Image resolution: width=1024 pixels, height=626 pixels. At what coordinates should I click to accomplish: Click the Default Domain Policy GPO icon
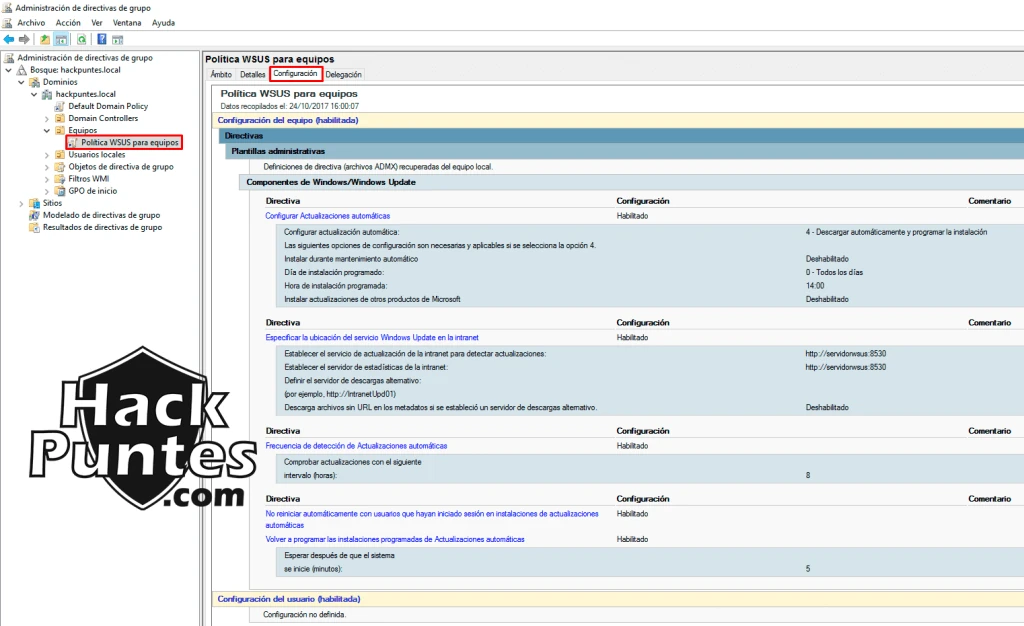pyautogui.click(x=60, y=106)
